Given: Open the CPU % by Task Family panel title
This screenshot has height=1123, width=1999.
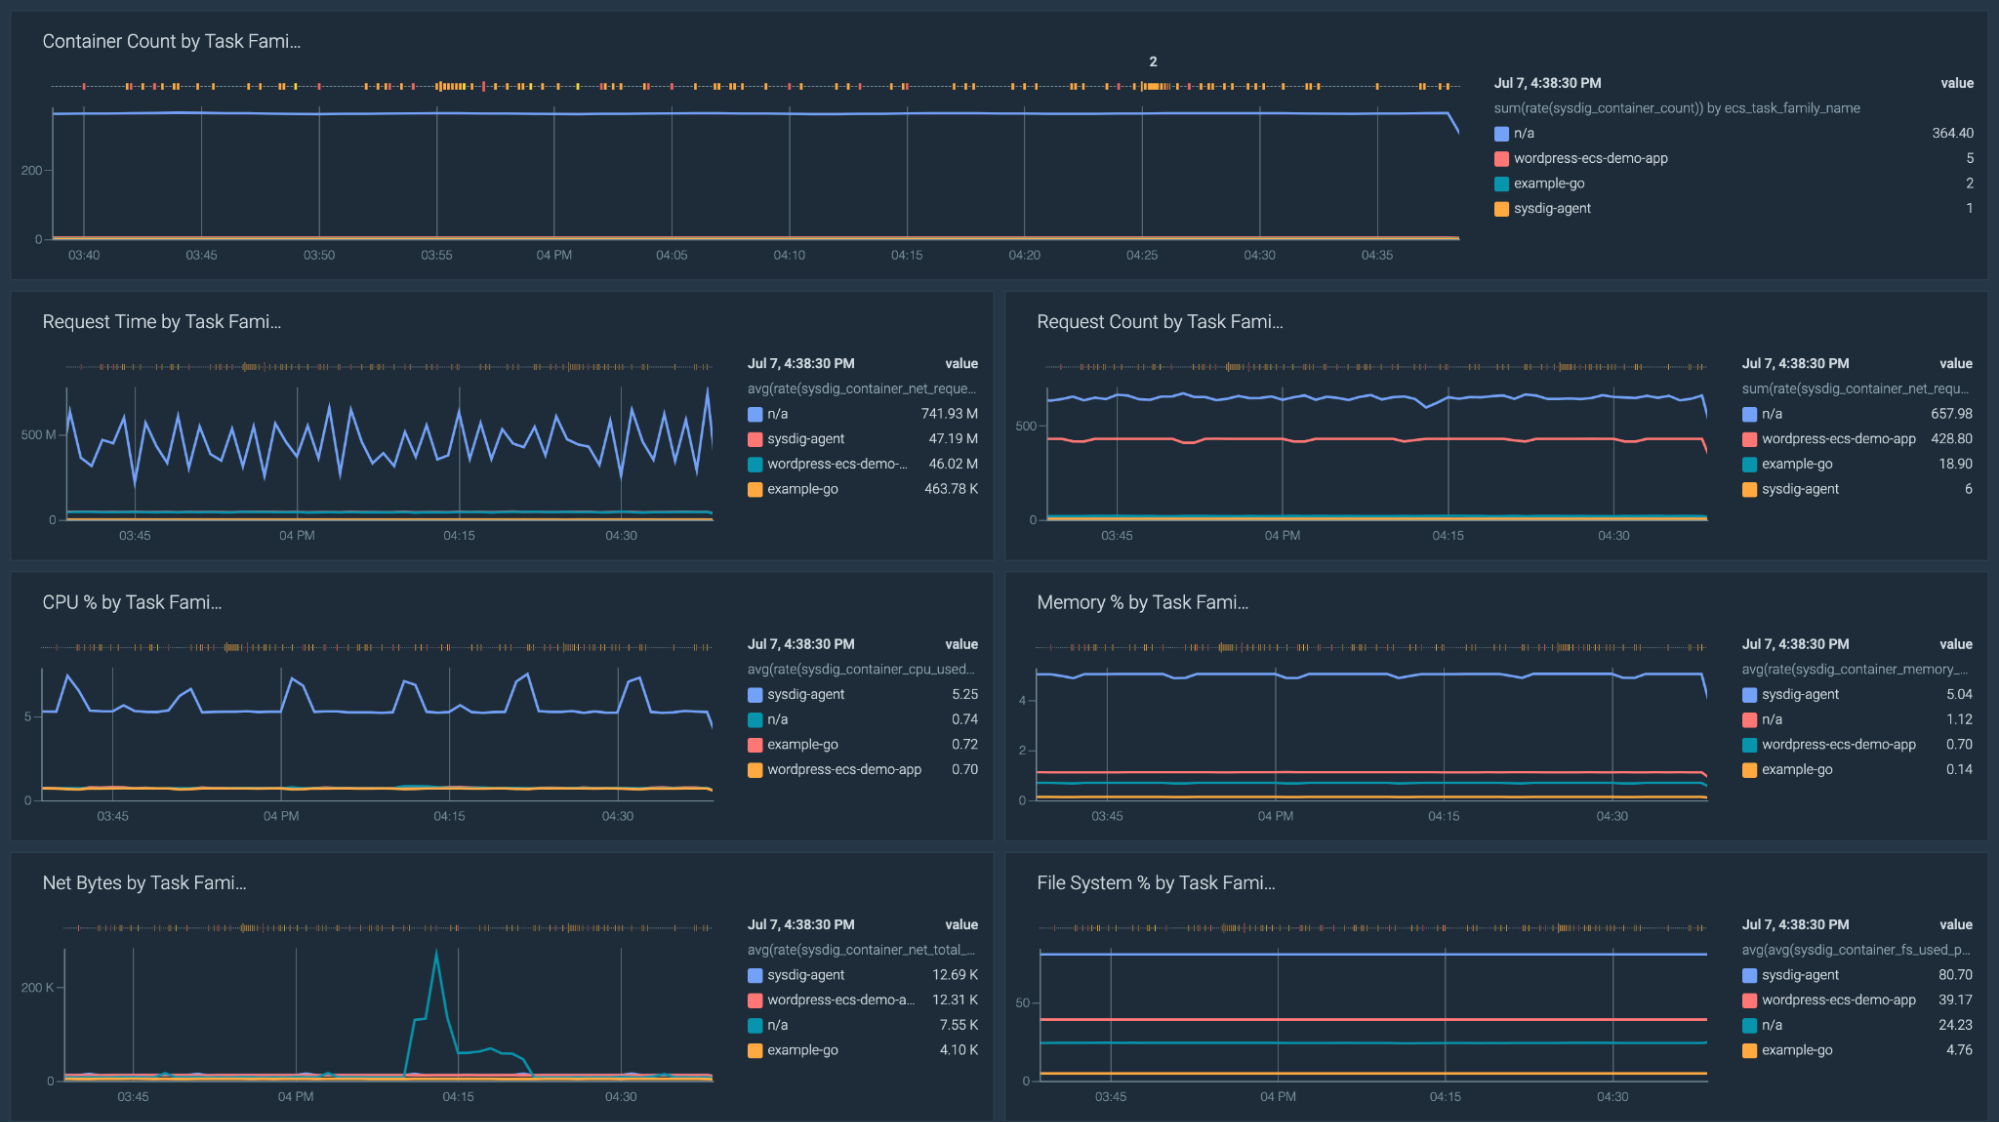Looking at the screenshot, I should click(132, 602).
